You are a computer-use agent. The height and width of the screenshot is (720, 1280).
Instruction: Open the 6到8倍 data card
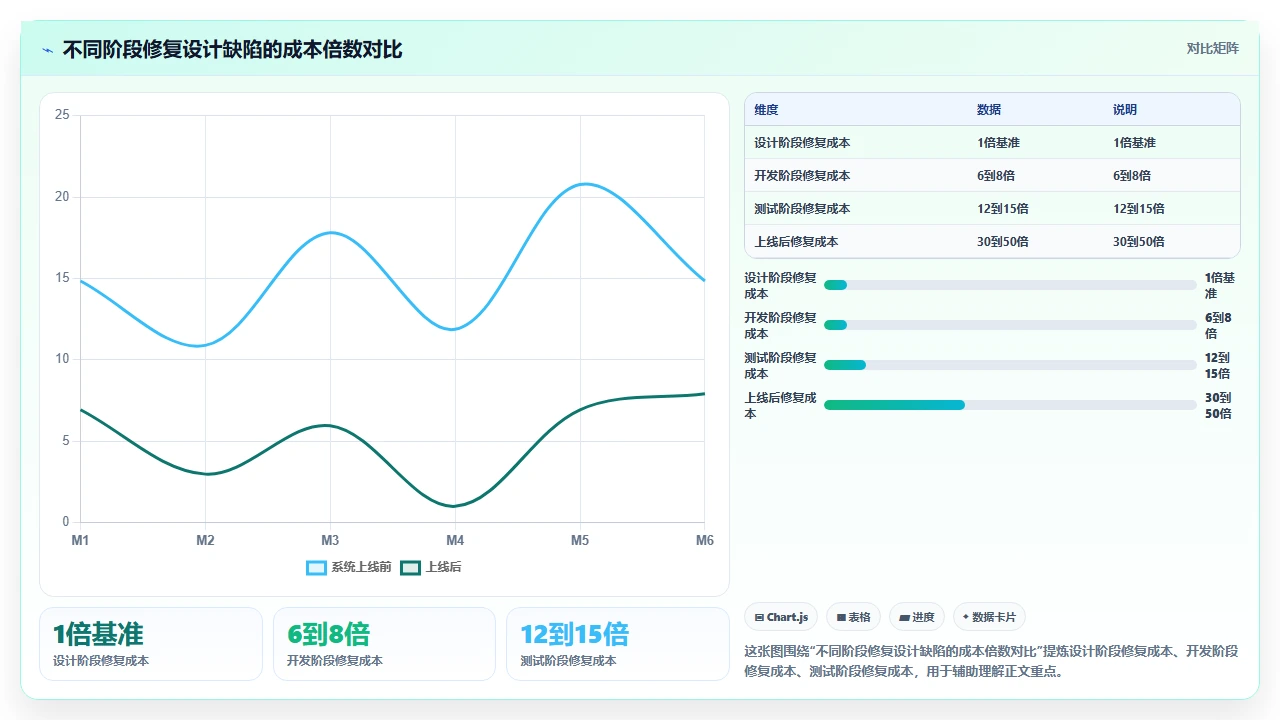(384, 644)
